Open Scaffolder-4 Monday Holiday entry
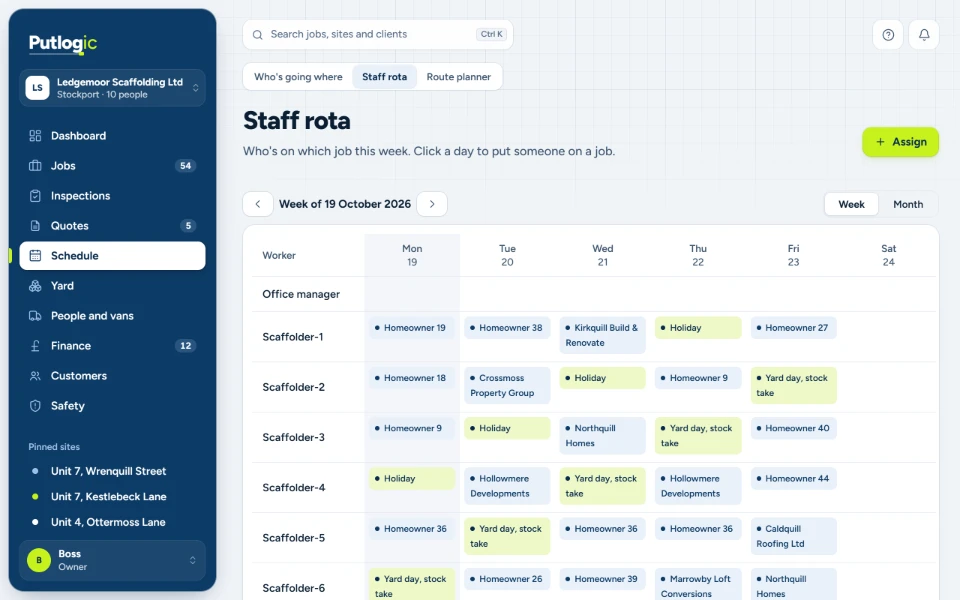The height and width of the screenshot is (600, 960). click(412, 478)
